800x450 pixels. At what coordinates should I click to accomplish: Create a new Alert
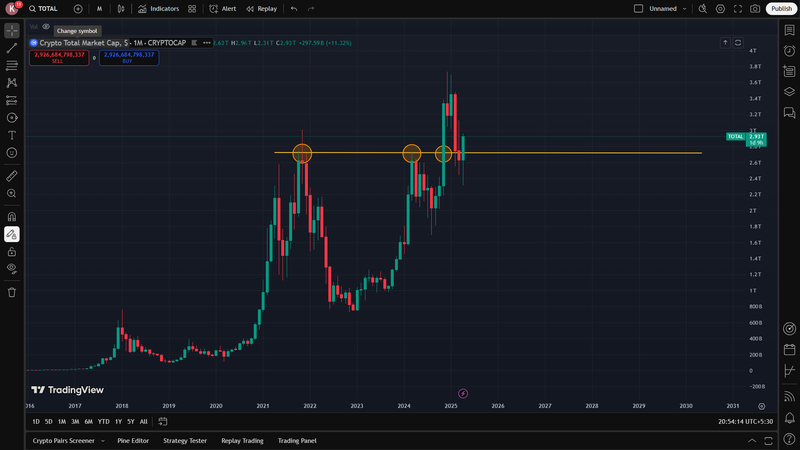click(223, 9)
